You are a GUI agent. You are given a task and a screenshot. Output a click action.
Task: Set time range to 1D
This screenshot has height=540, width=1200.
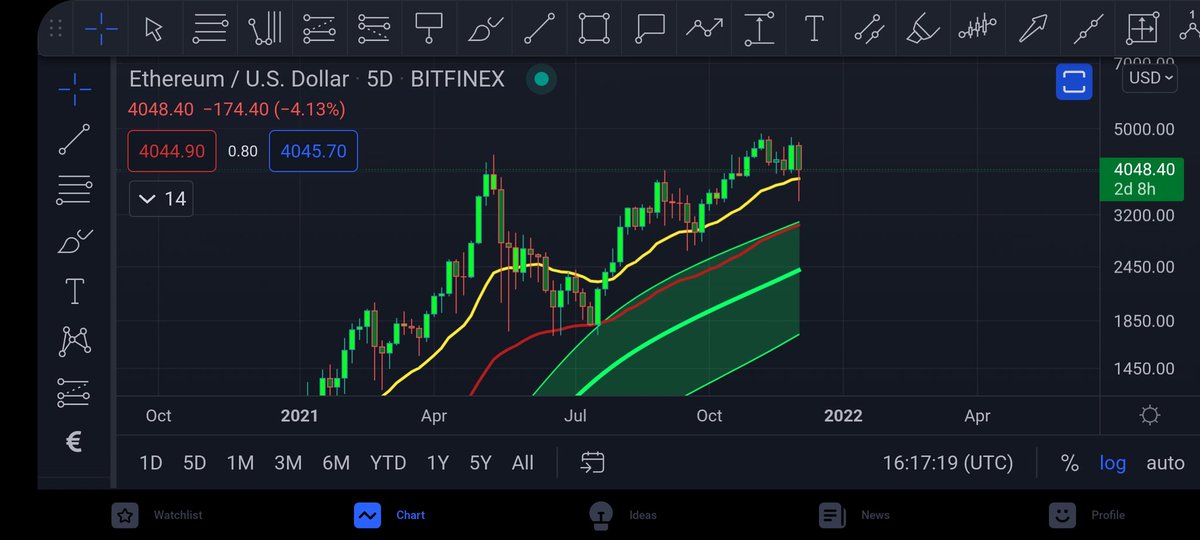pyautogui.click(x=150, y=463)
